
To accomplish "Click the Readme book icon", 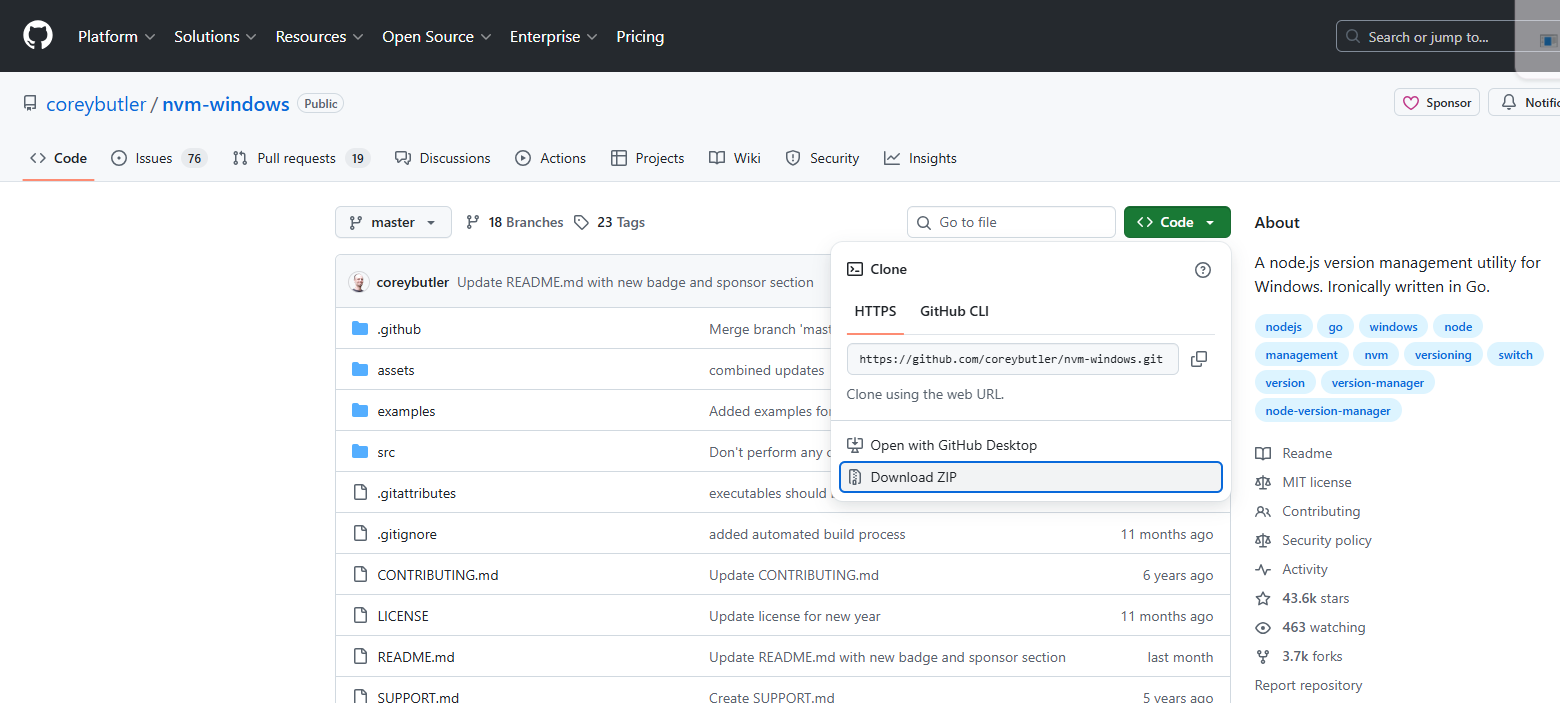I will (x=1263, y=453).
